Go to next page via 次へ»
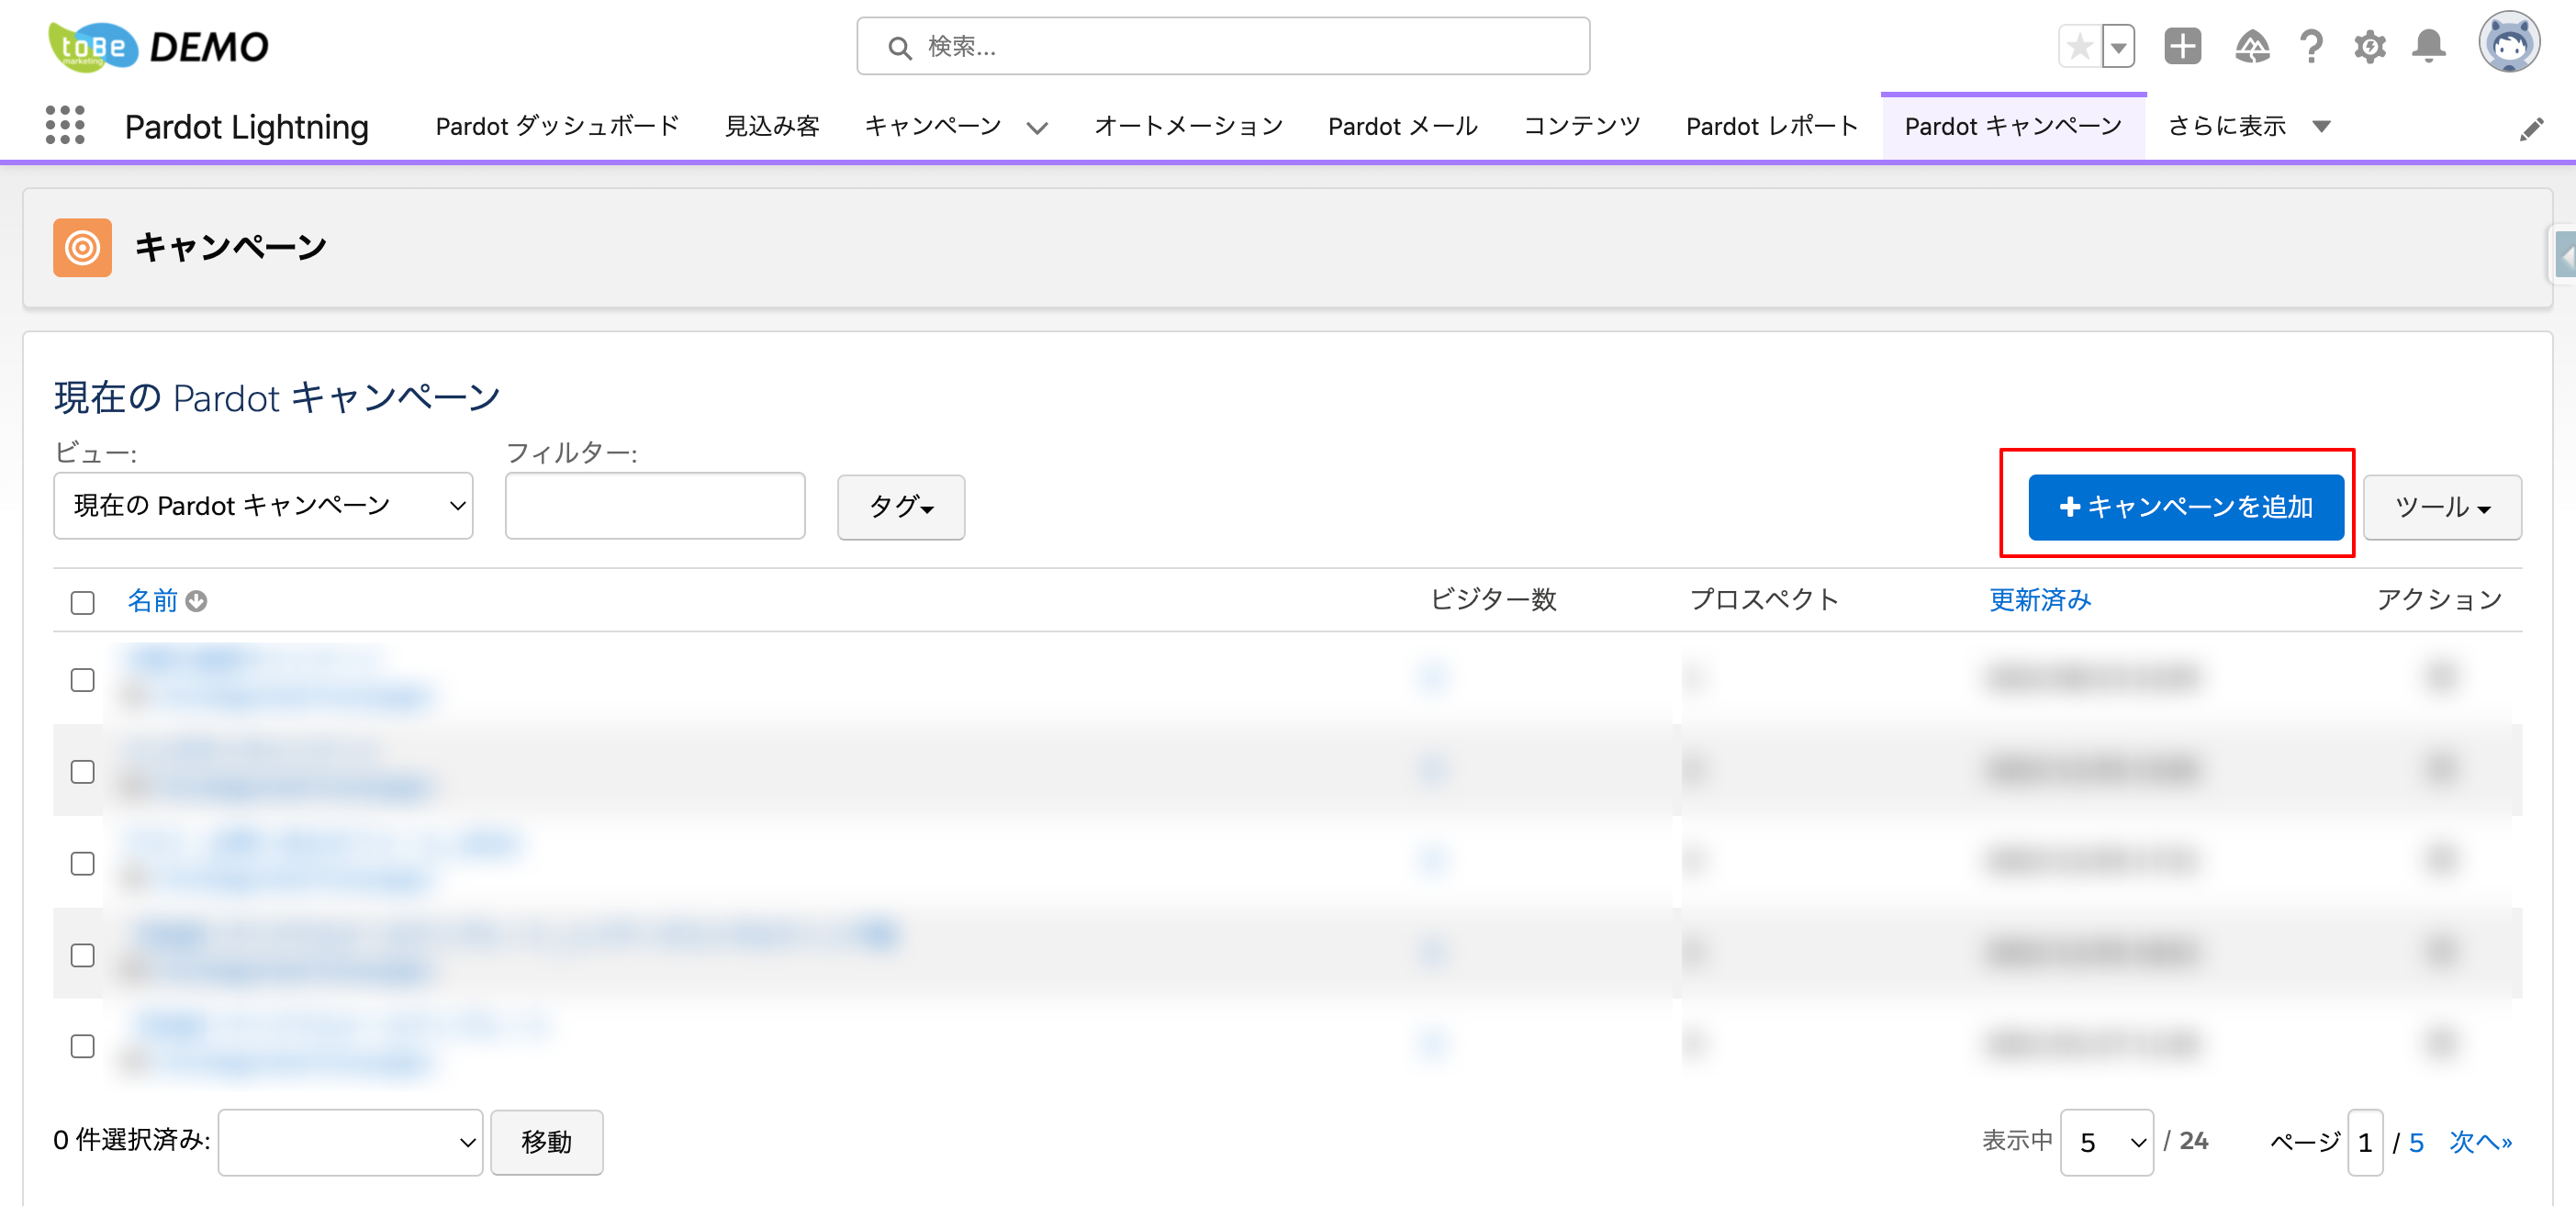 pos(2480,1142)
